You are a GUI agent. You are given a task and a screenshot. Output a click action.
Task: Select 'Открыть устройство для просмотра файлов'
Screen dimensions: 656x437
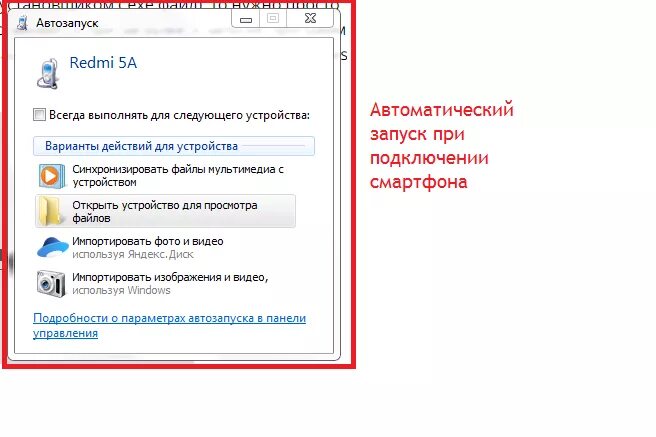(x=165, y=211)
